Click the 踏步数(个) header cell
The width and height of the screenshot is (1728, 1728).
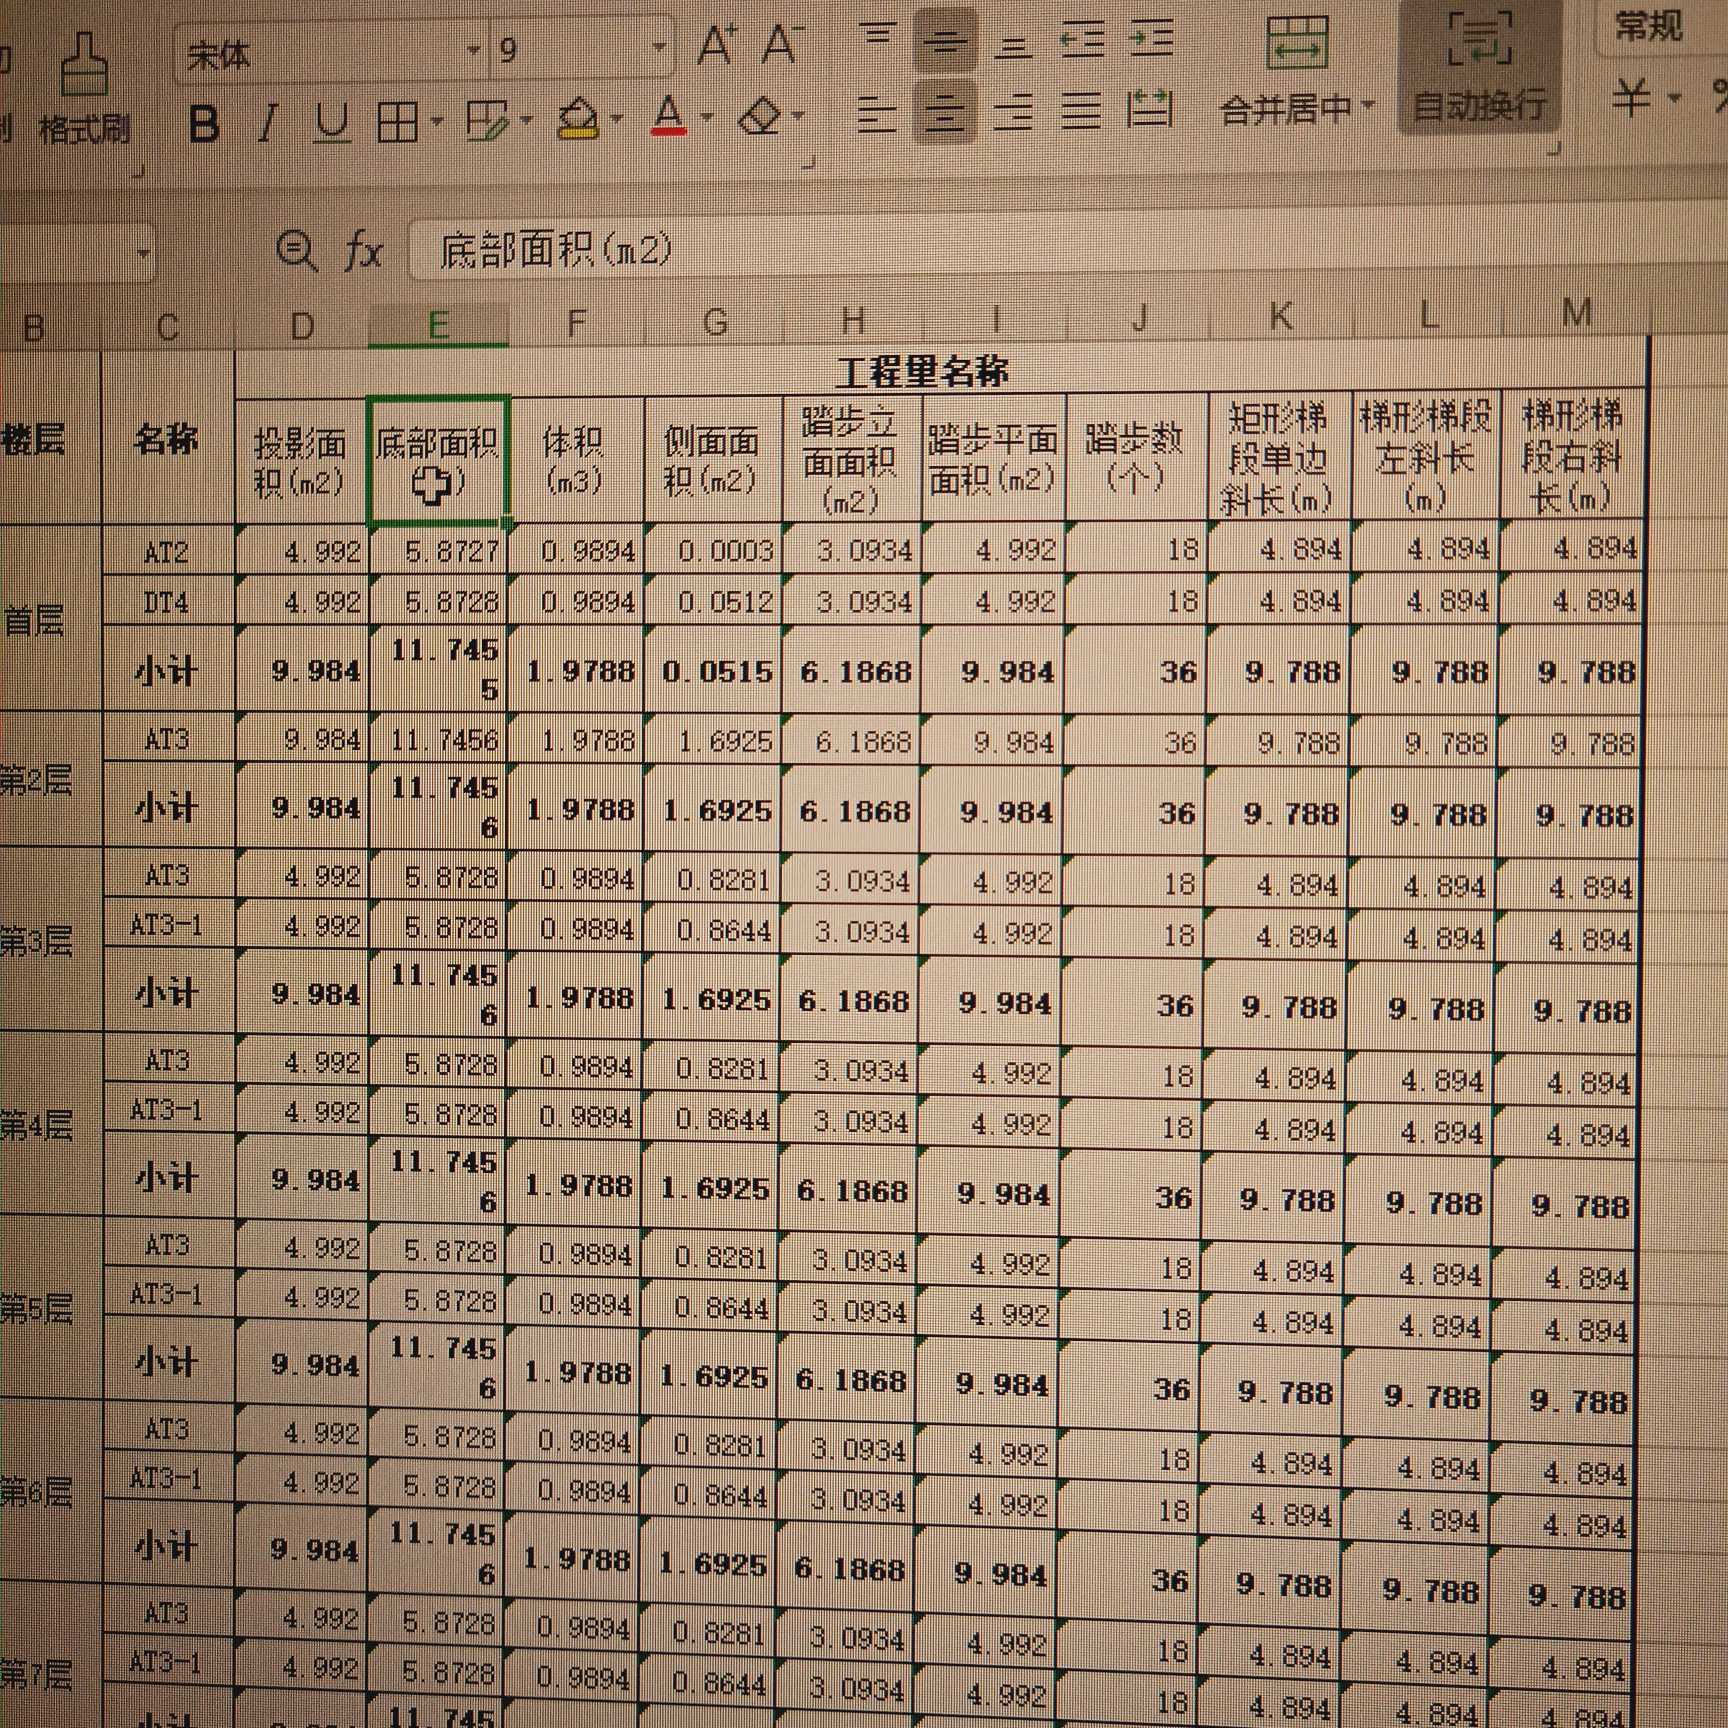[x=1137, y=457]
